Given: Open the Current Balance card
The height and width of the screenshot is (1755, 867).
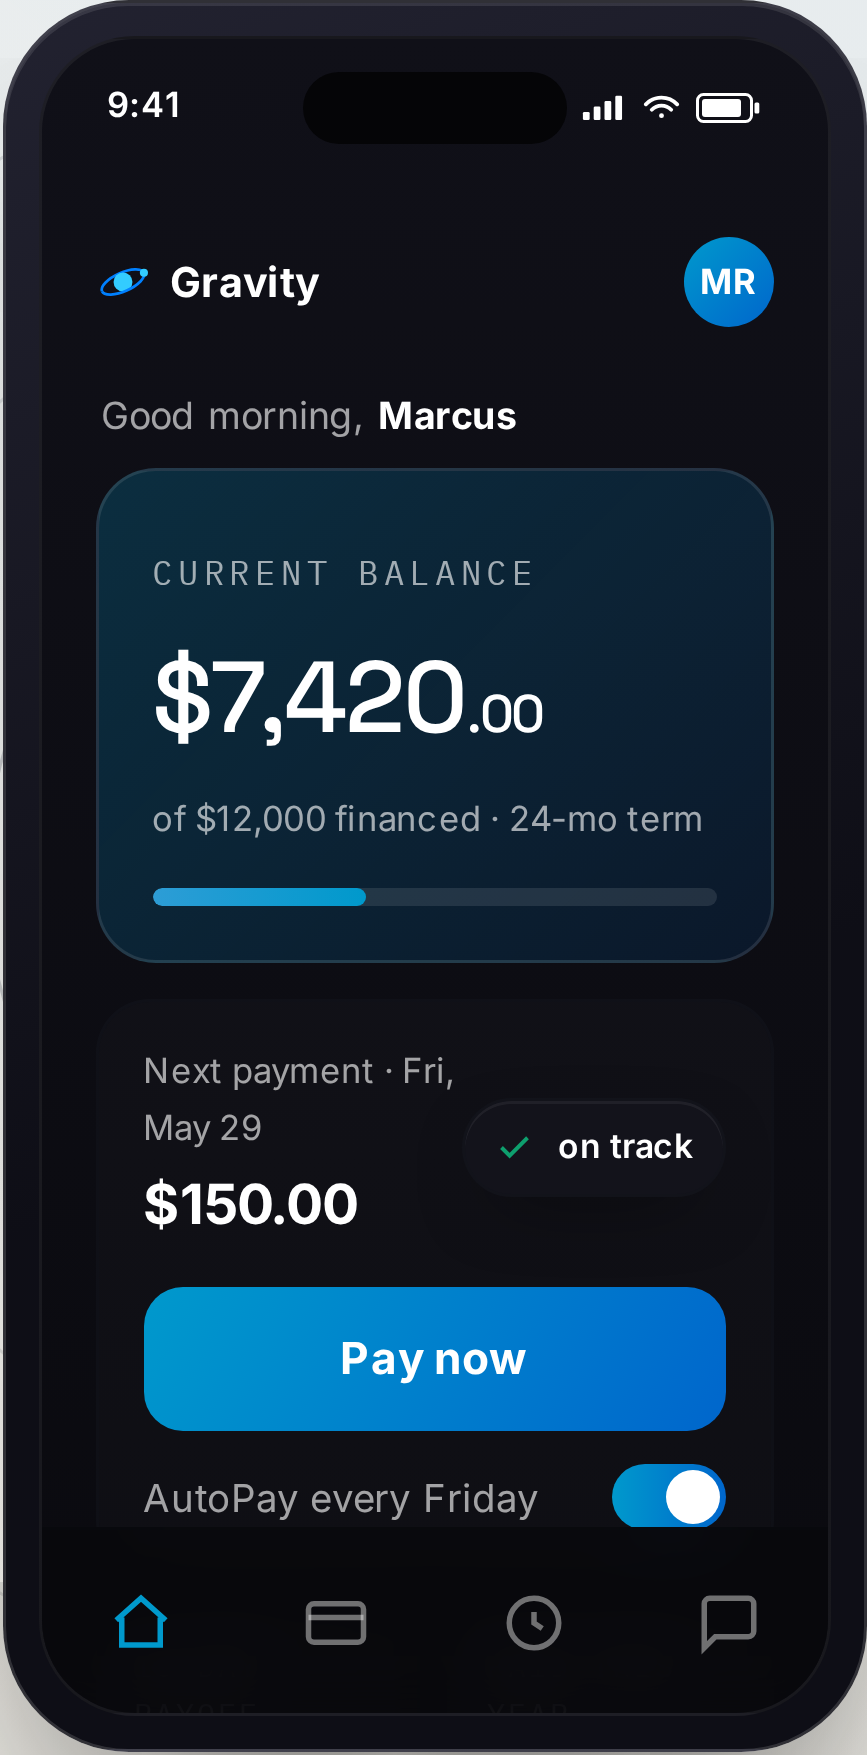Looking at the screenshot, I should click(435, 715).
